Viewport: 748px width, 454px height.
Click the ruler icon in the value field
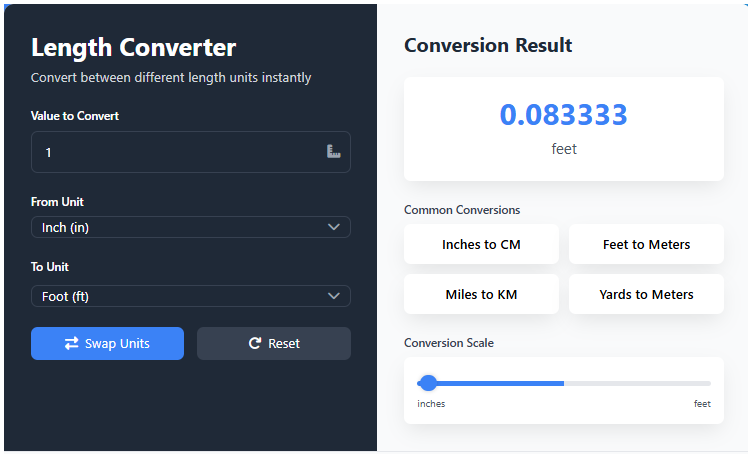(x=334, y=152)
